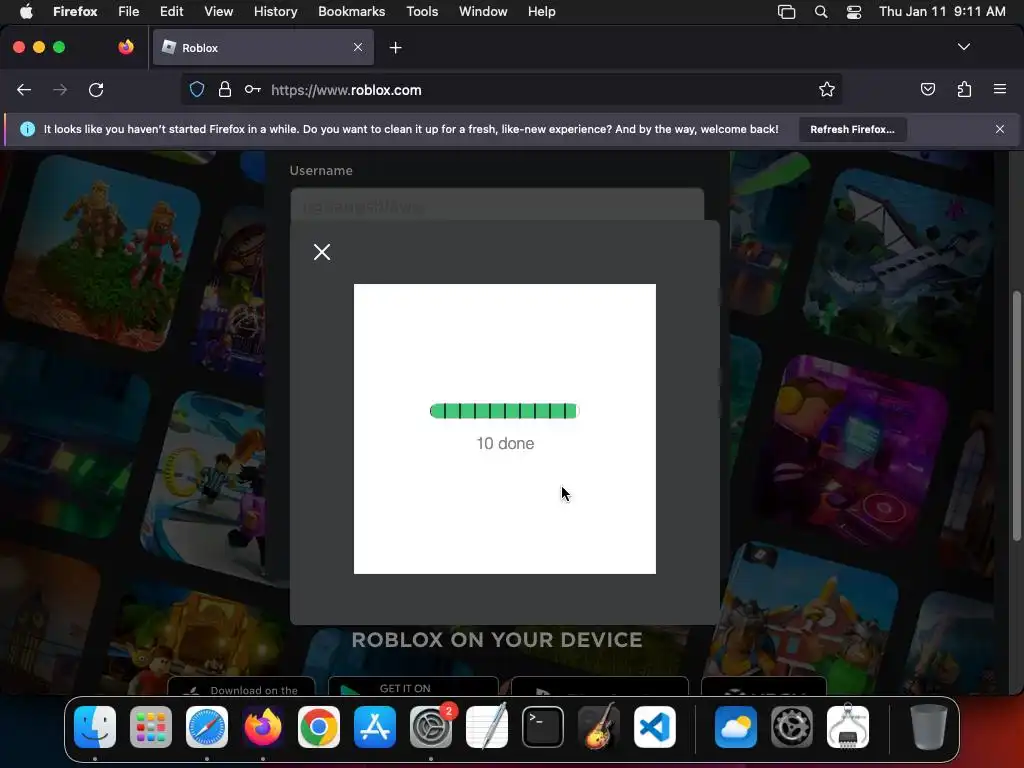This screenshot has height=768, width=1024.
Task: Save page to Pocket
Action: coord(927,89)
